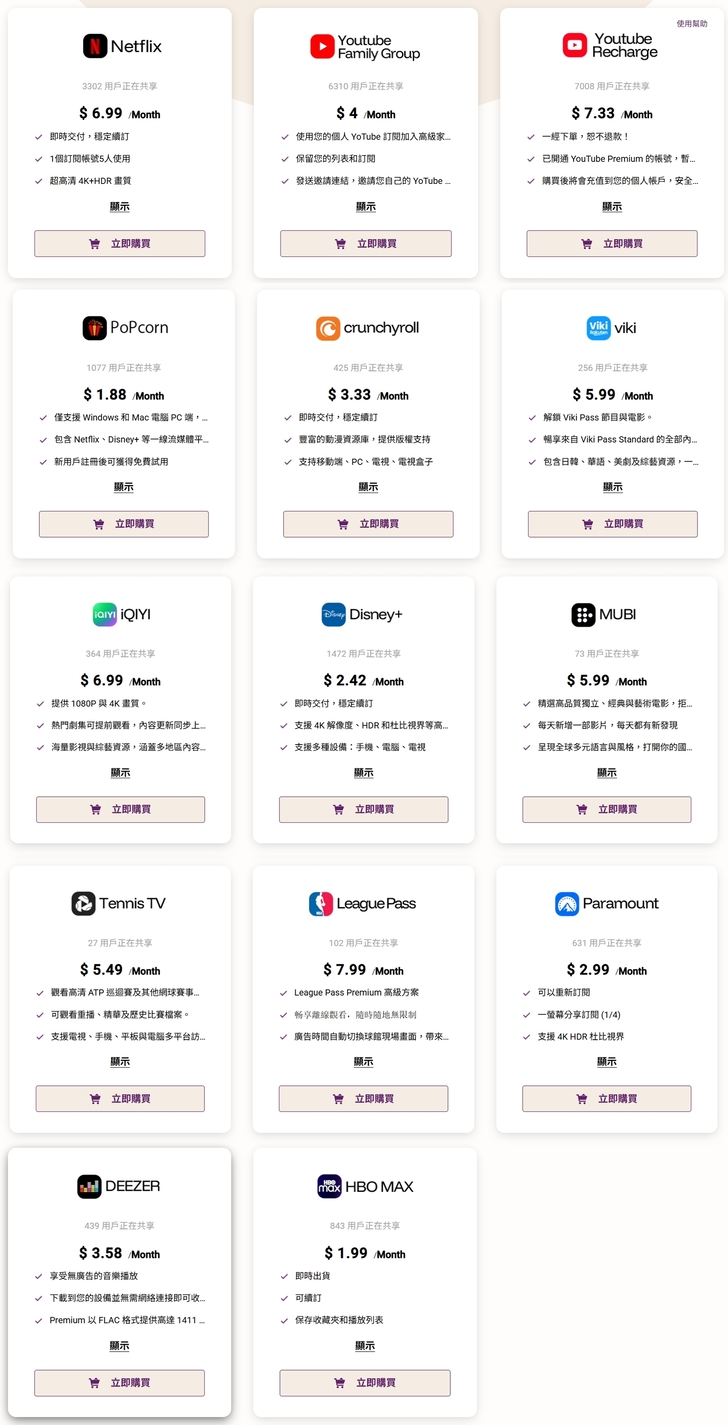Click the MUBI dotted logo icon
728x1425 pixels.
pos(583,615)
